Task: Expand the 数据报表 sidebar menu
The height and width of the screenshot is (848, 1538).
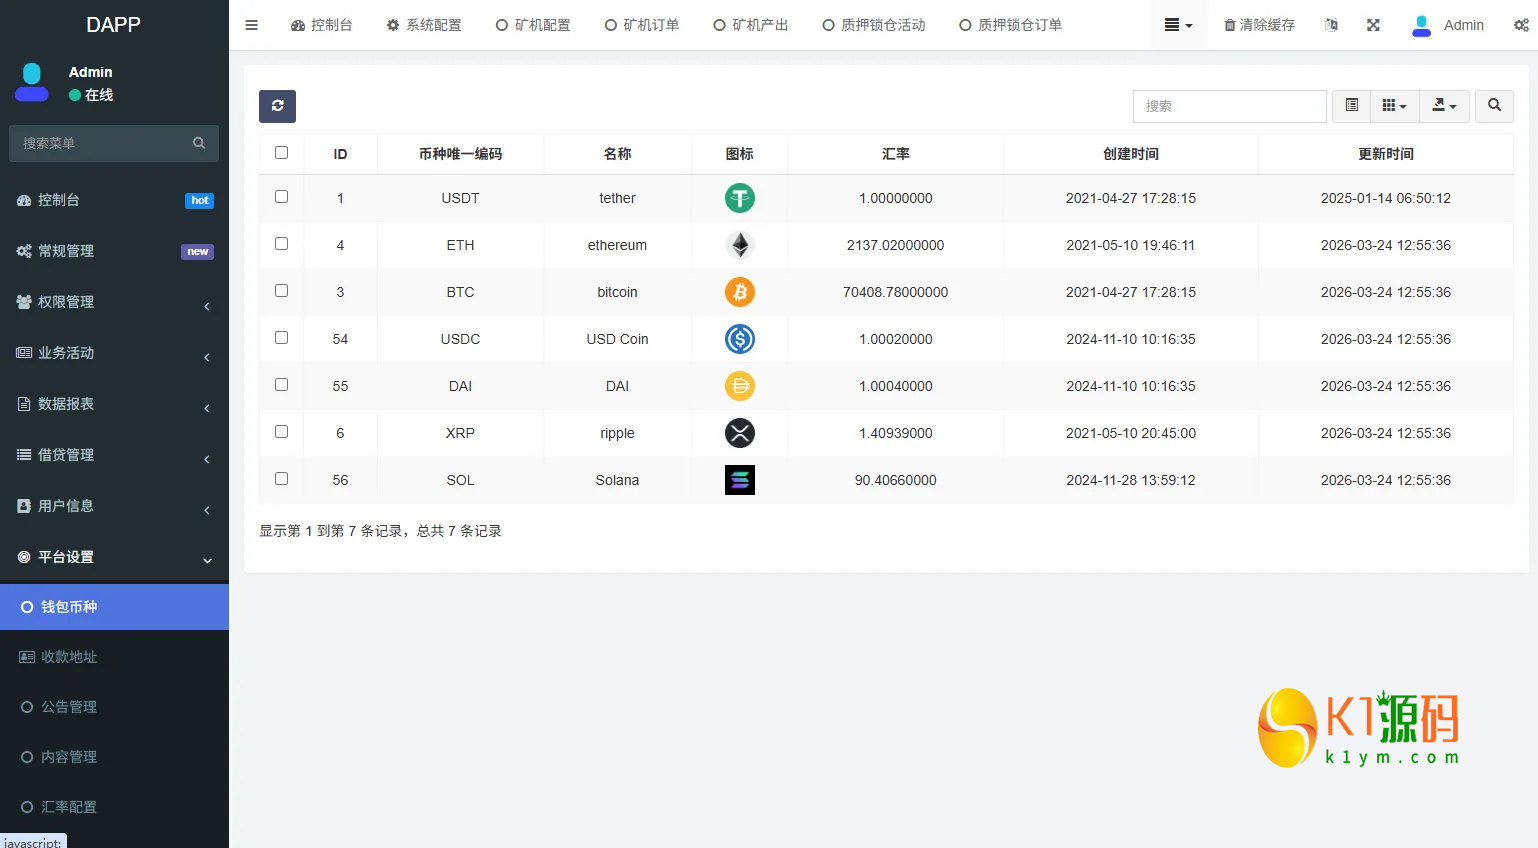Action: (x=114, y=404)
